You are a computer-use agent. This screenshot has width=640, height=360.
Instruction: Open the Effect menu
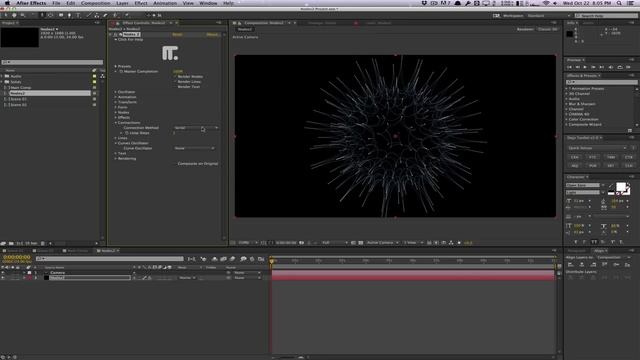tap(141, 3)
